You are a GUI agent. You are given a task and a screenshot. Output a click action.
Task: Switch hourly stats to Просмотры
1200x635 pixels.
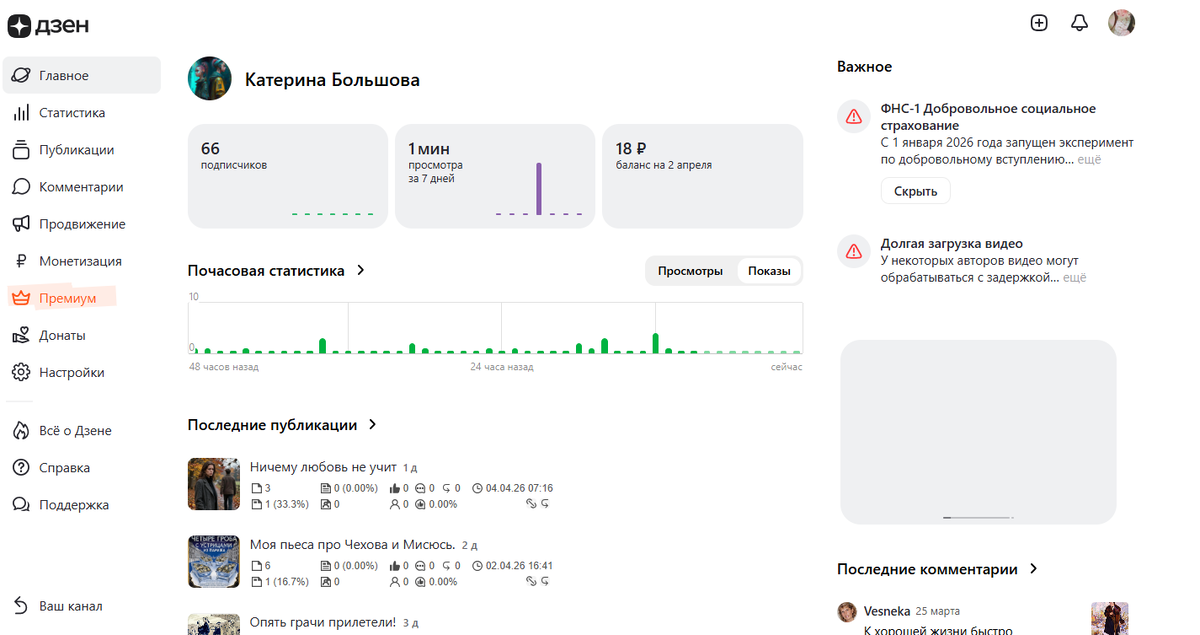(690, 271)
